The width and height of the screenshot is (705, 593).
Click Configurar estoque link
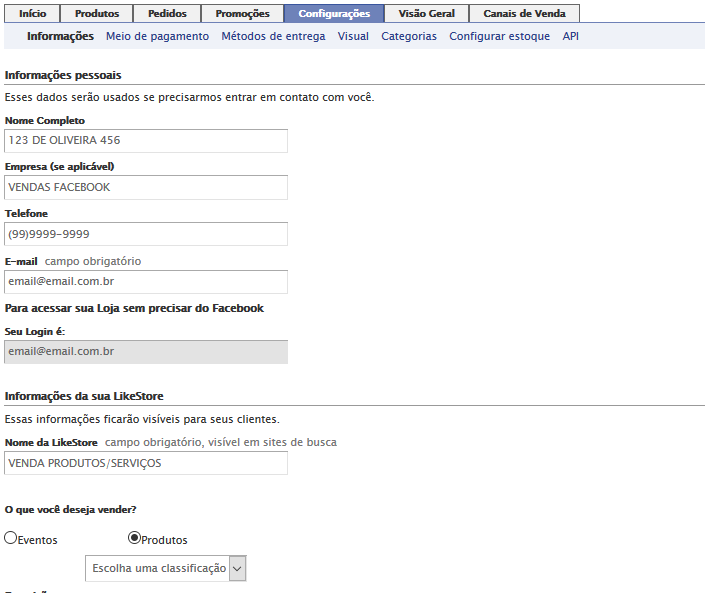tap(499, 36)
